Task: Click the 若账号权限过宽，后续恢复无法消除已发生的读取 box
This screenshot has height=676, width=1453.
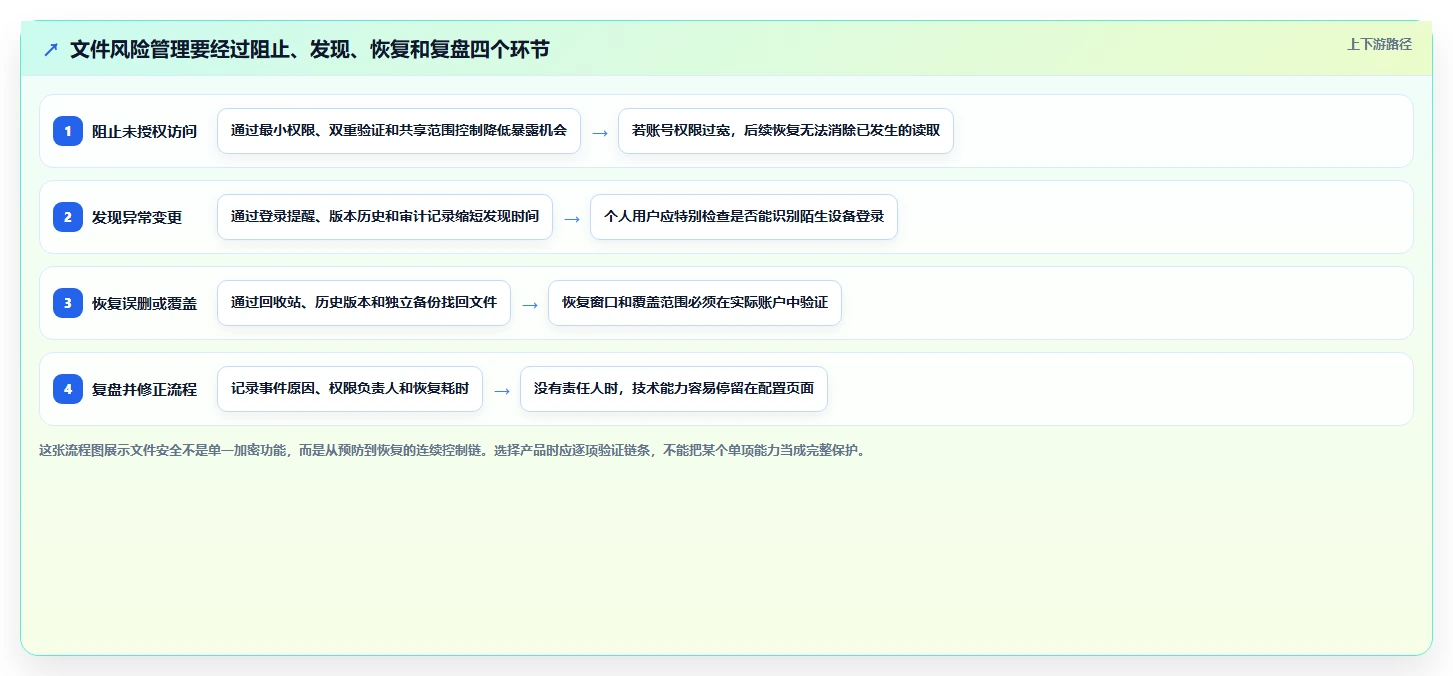Action: click(786, 131)
